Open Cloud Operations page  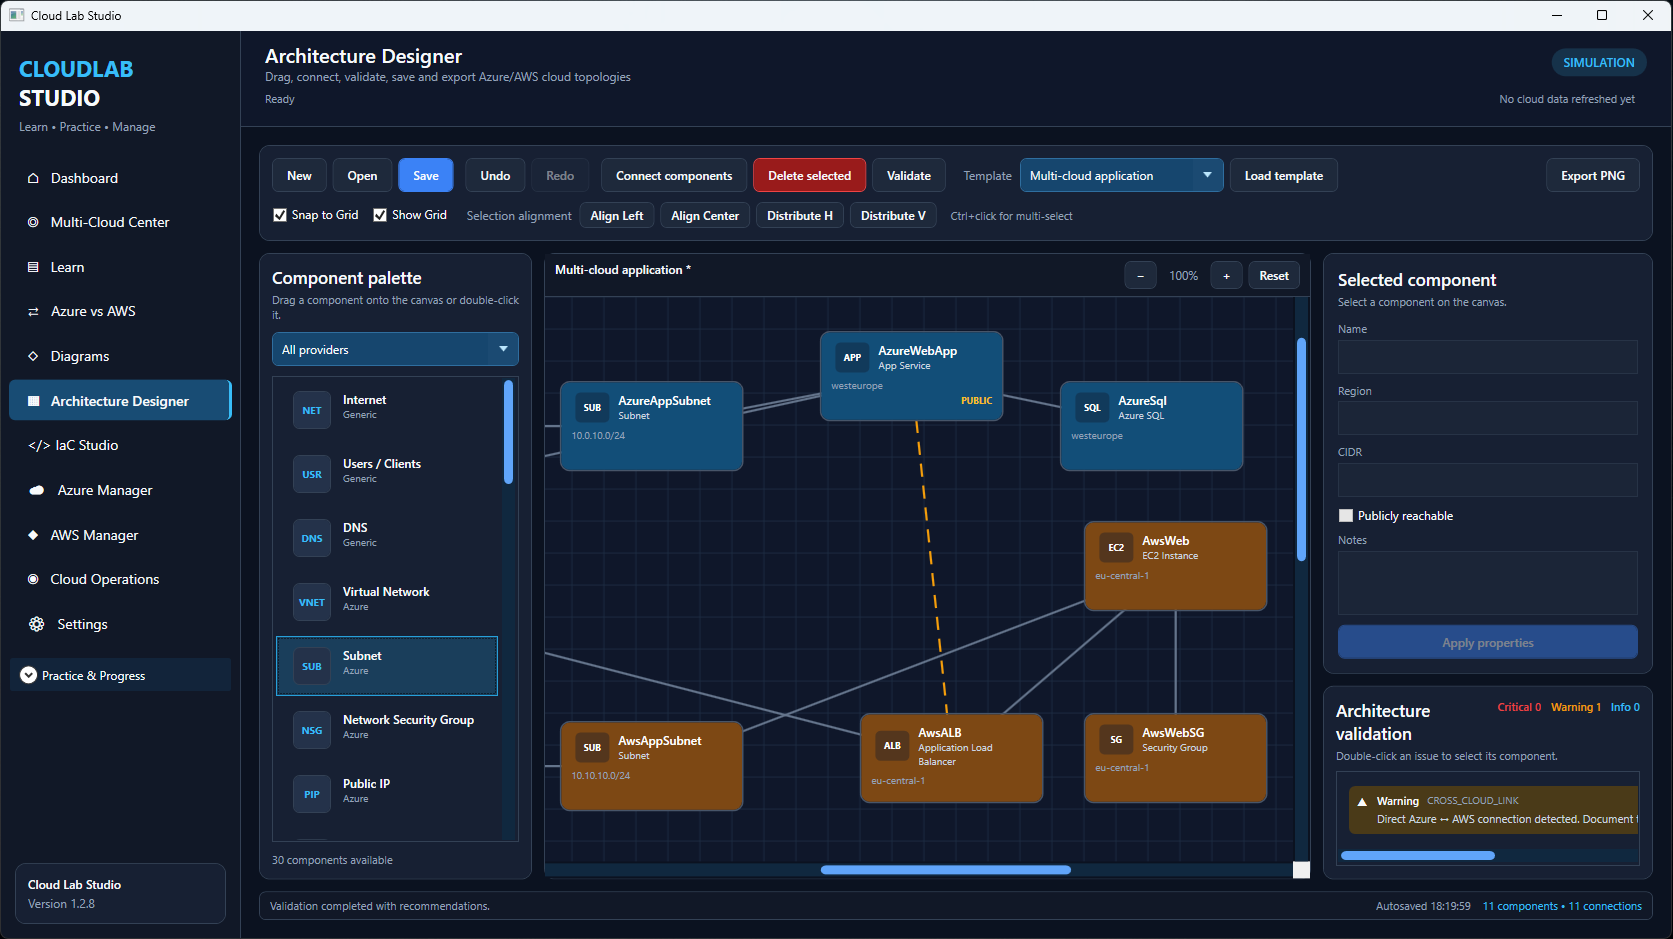click(120, 579)
